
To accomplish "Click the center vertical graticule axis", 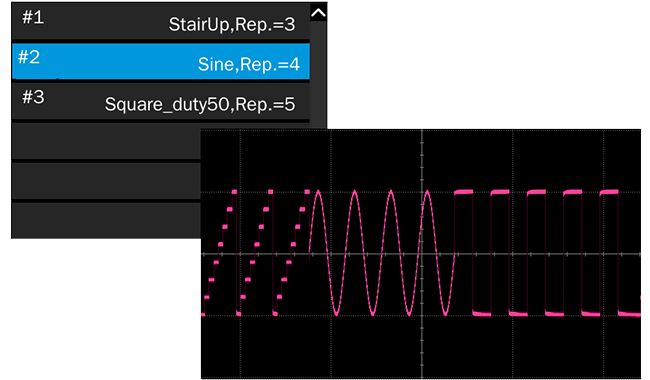I will pyautogui.click(x=422, y=254).
